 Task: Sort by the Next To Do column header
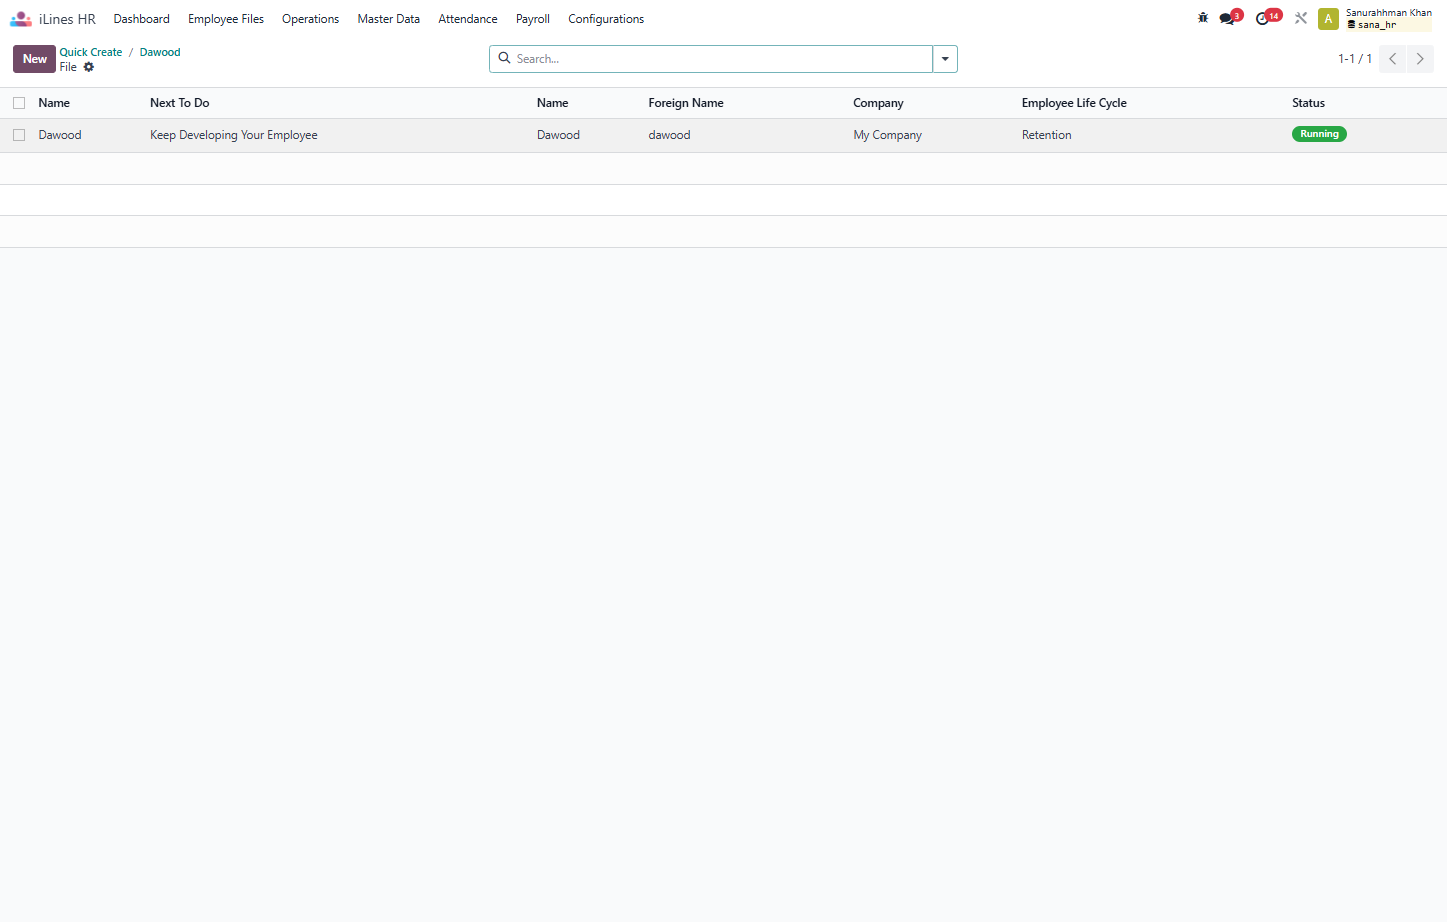pos(180,103)
